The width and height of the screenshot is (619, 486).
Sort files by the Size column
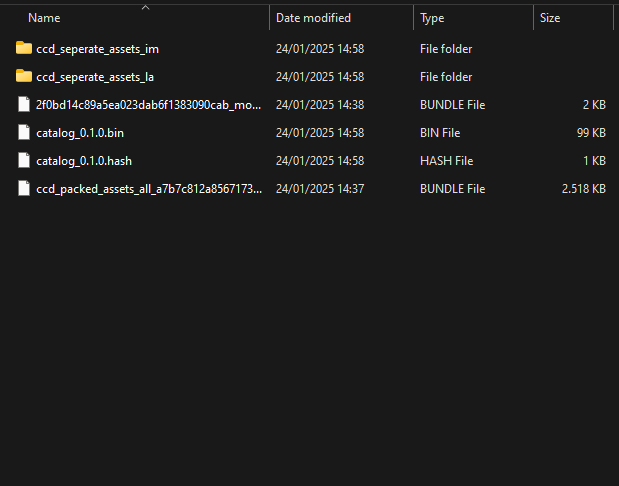coord(550,18)
